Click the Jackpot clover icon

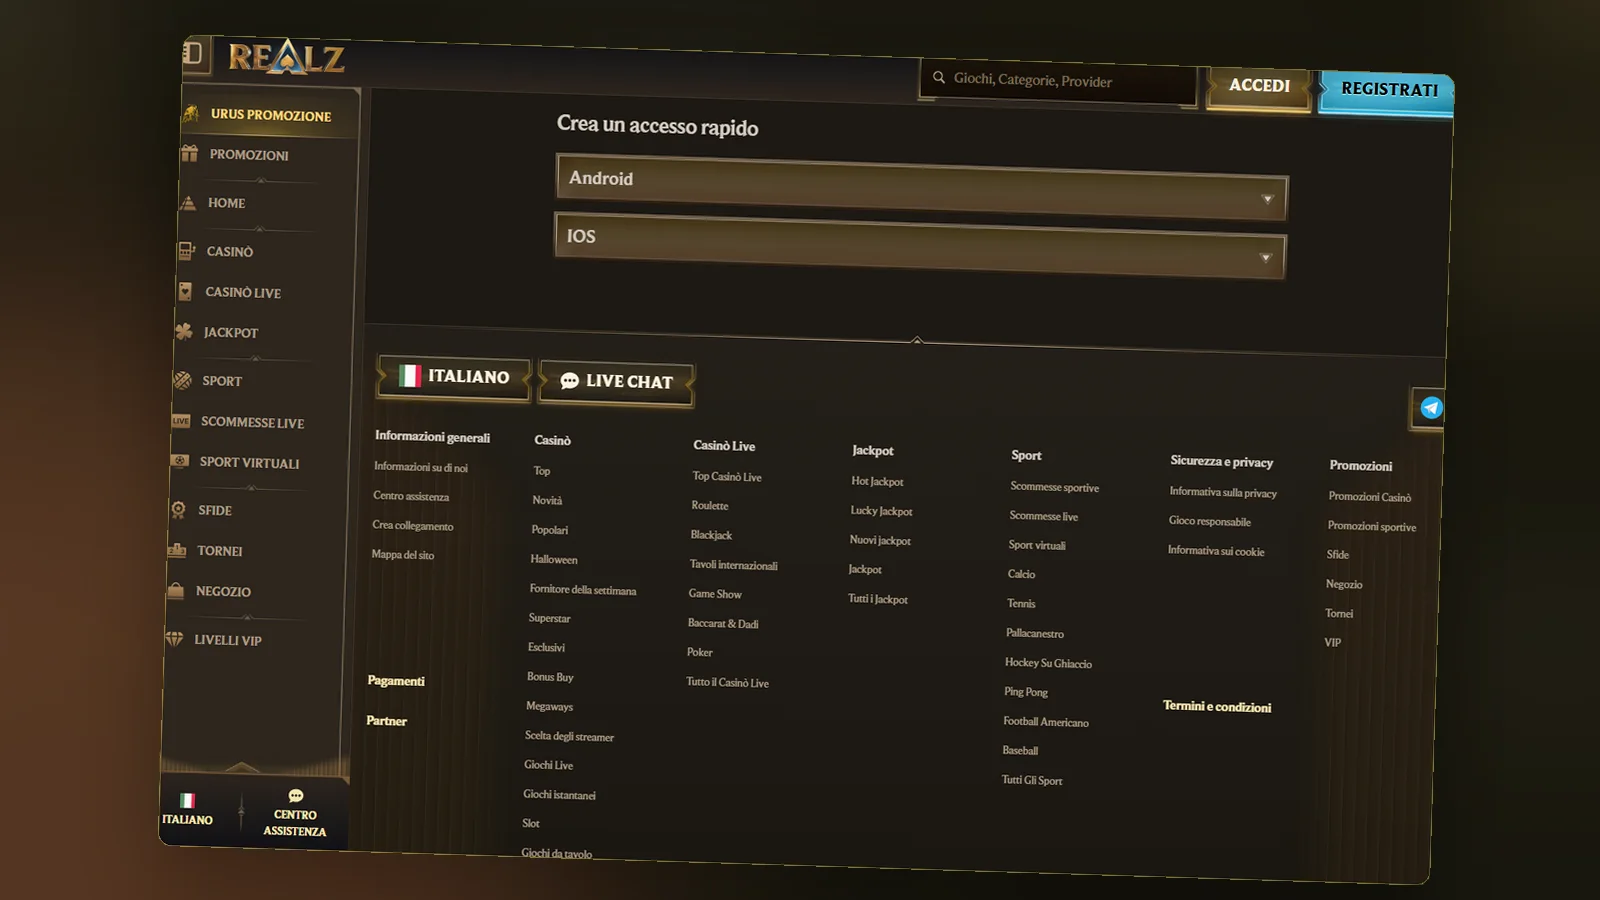tap(184, 331)
